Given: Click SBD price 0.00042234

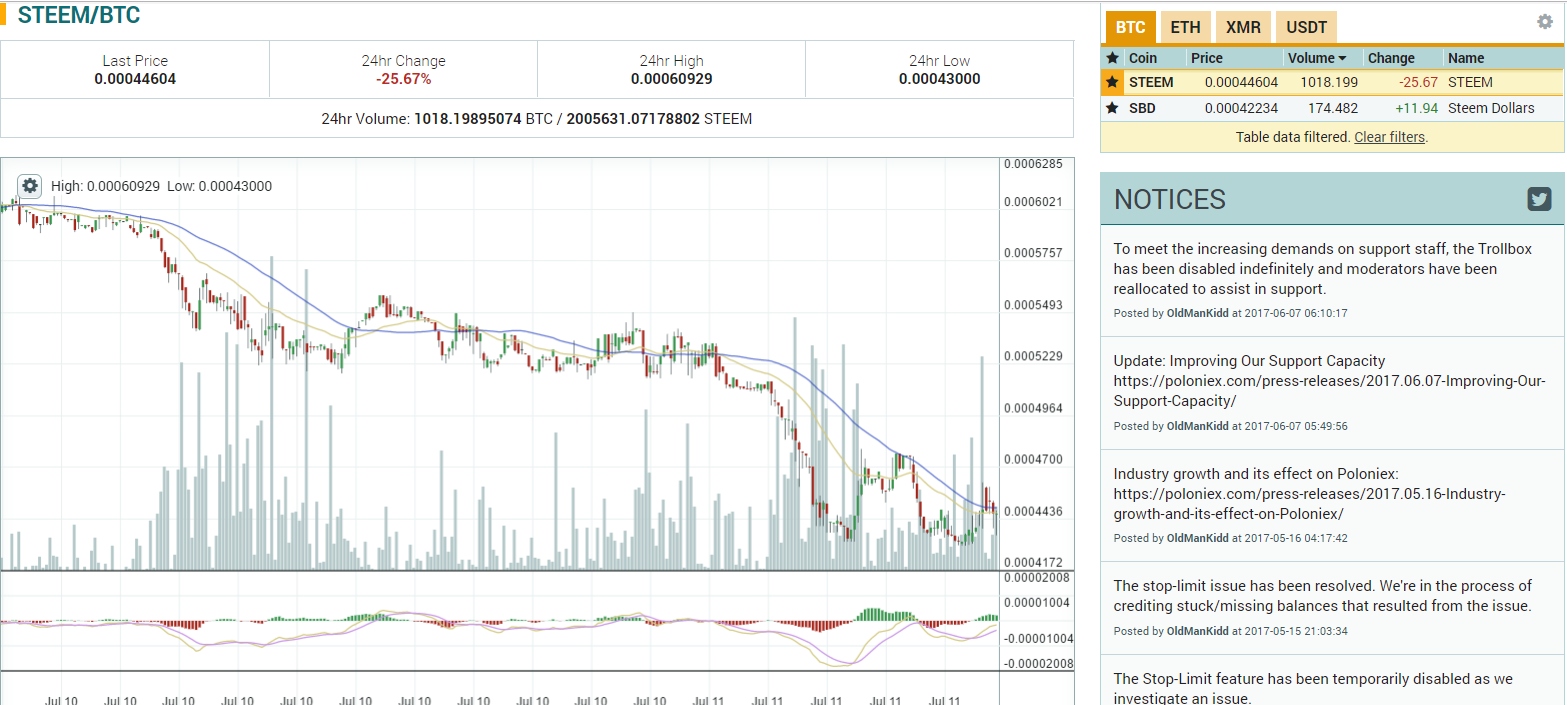Looking at the screenshot, I should [1241, 108].
